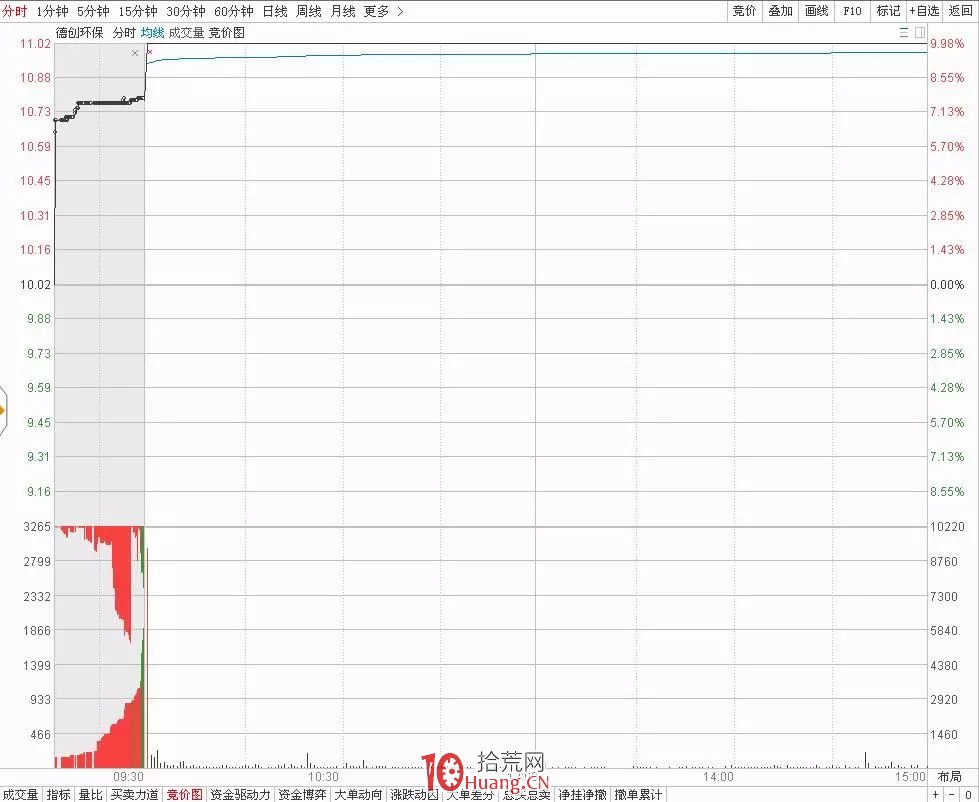
Task: Switch to the 5分钟 chart period
Action: click(93, 11)
